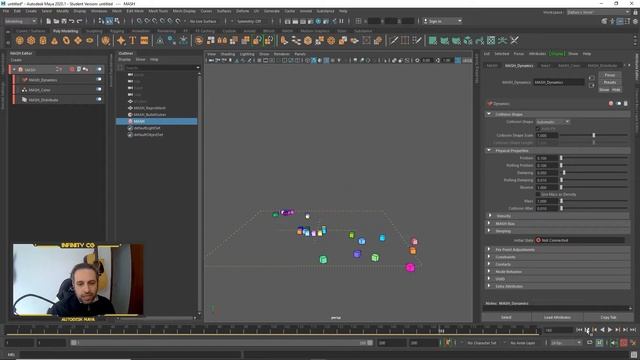The image size is (640, 360).
Task: Click the Copy Tab button
Action: click(x=608, y=317)
